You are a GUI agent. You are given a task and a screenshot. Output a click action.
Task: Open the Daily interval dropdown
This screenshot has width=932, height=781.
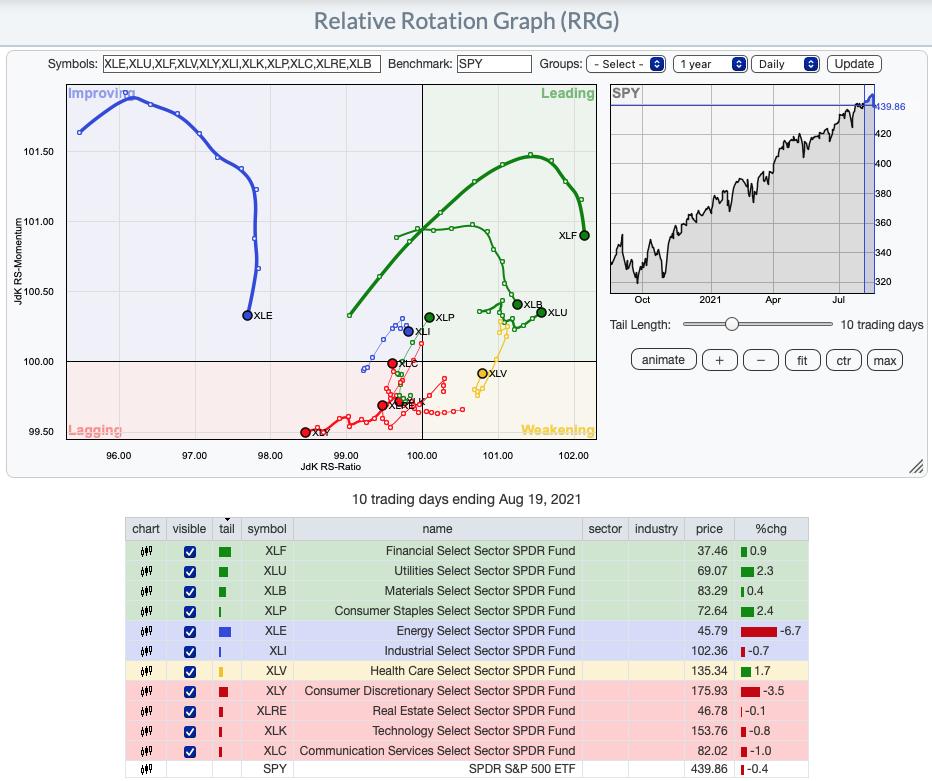(785, 64)
